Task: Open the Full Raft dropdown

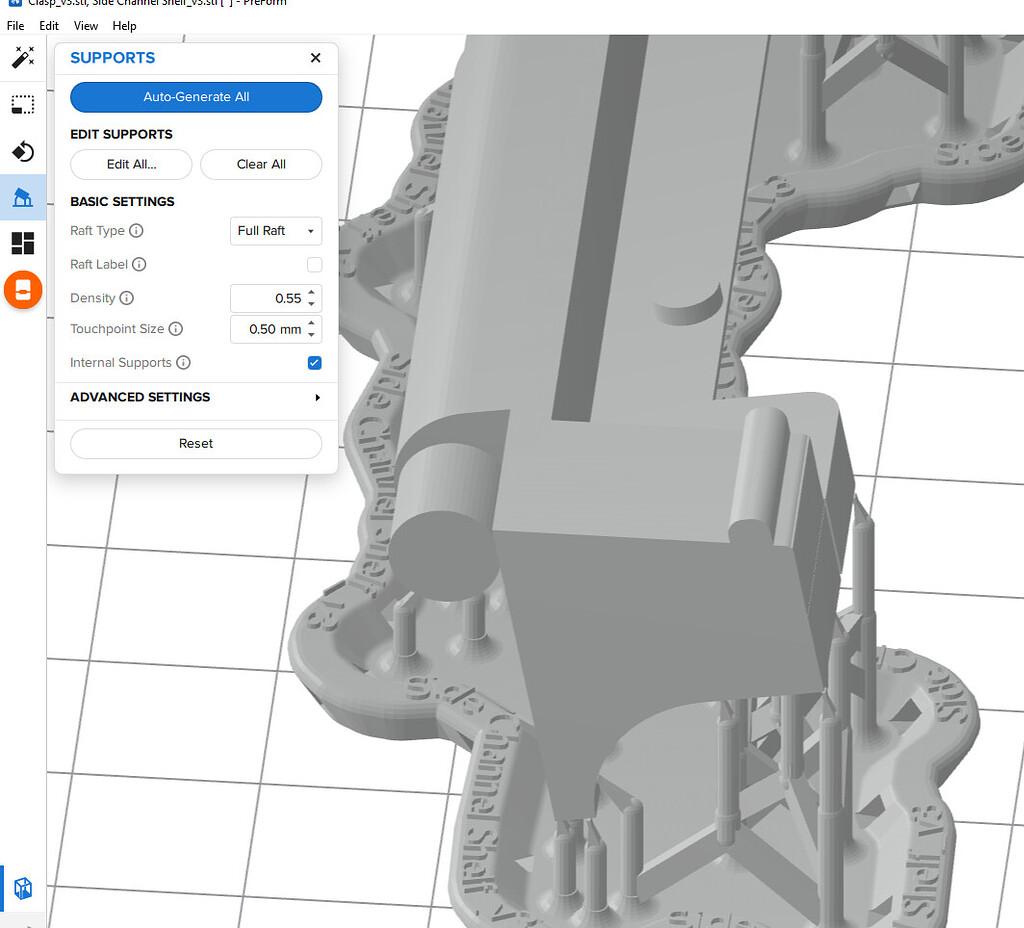Action: coord(276,231)
